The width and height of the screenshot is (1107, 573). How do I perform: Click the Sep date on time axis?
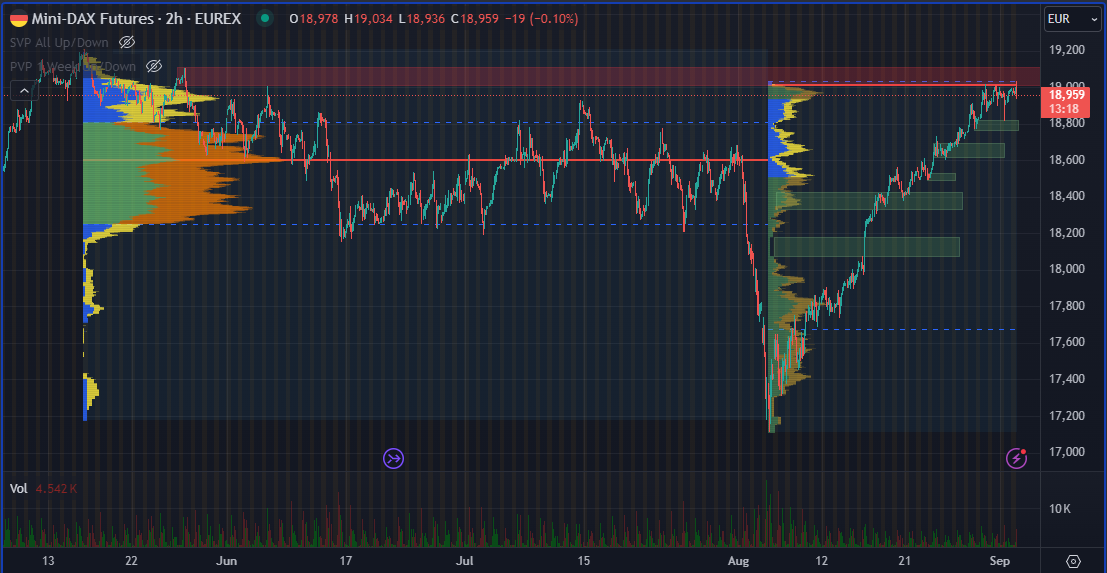point(999,561)
